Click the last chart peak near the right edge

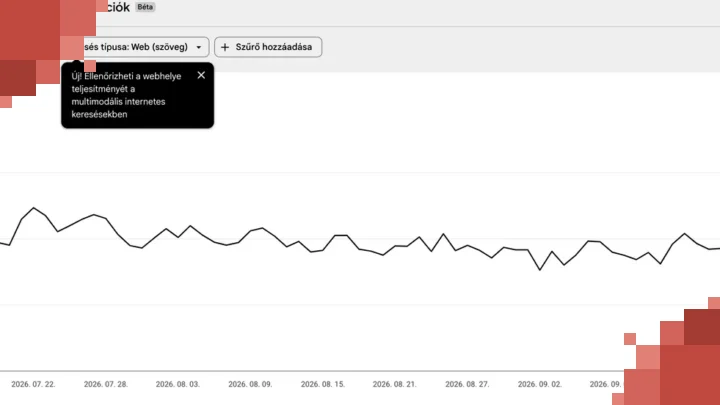[x=685, y=234]
